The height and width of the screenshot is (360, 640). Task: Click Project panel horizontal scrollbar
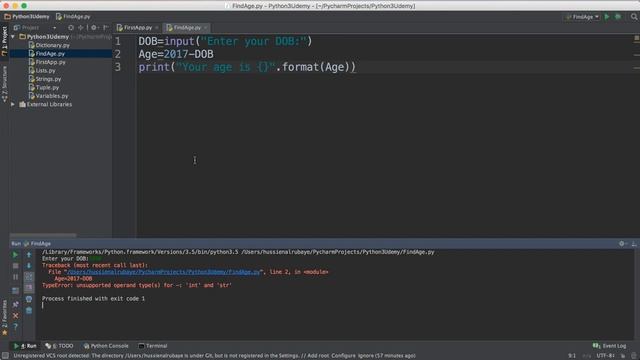[x=43, y=236]
